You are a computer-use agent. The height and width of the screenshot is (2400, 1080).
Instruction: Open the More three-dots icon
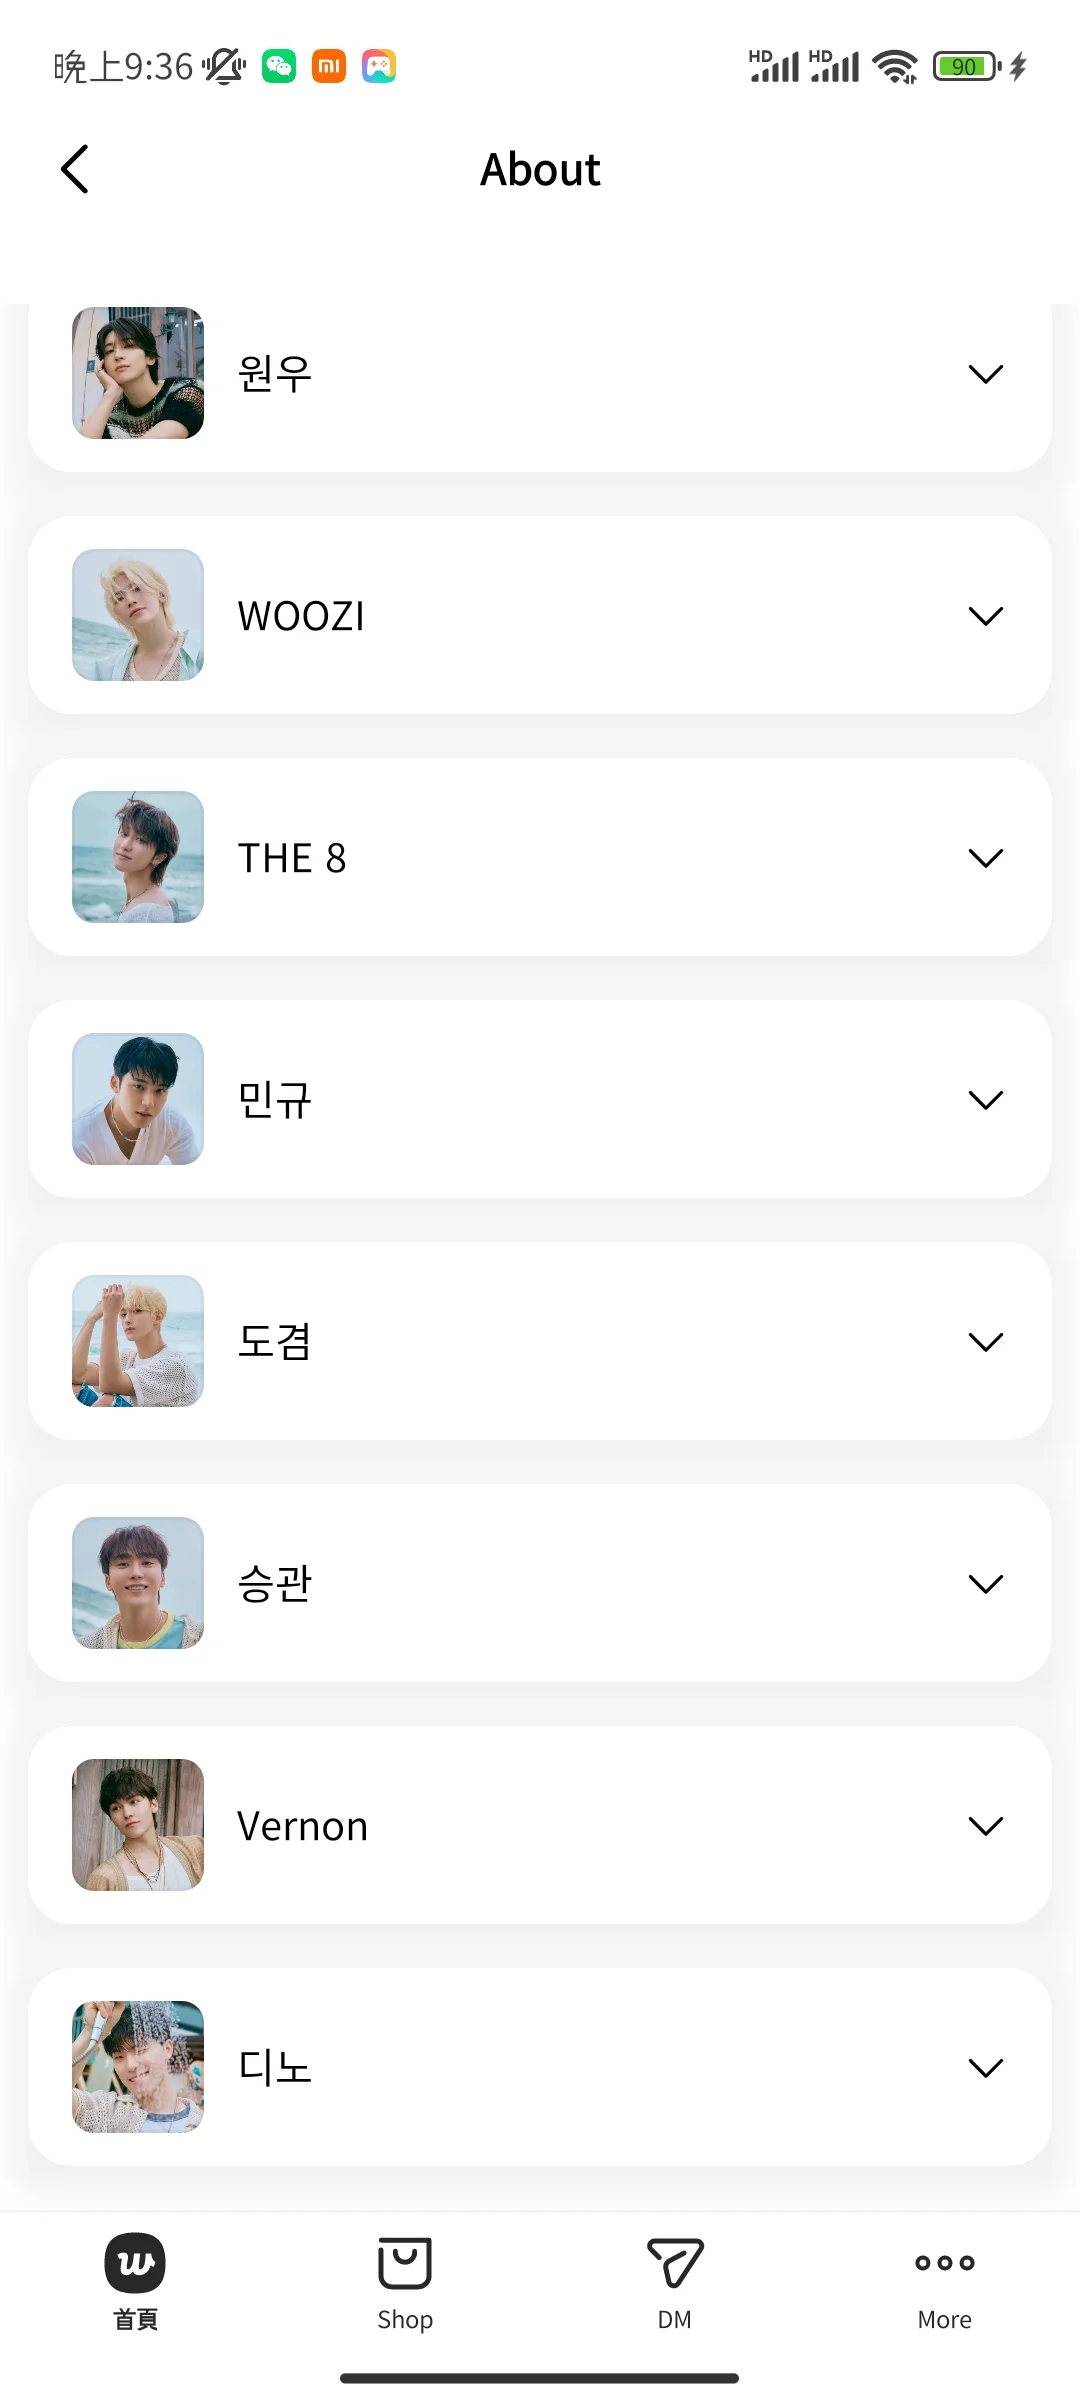click(944, 2262)
